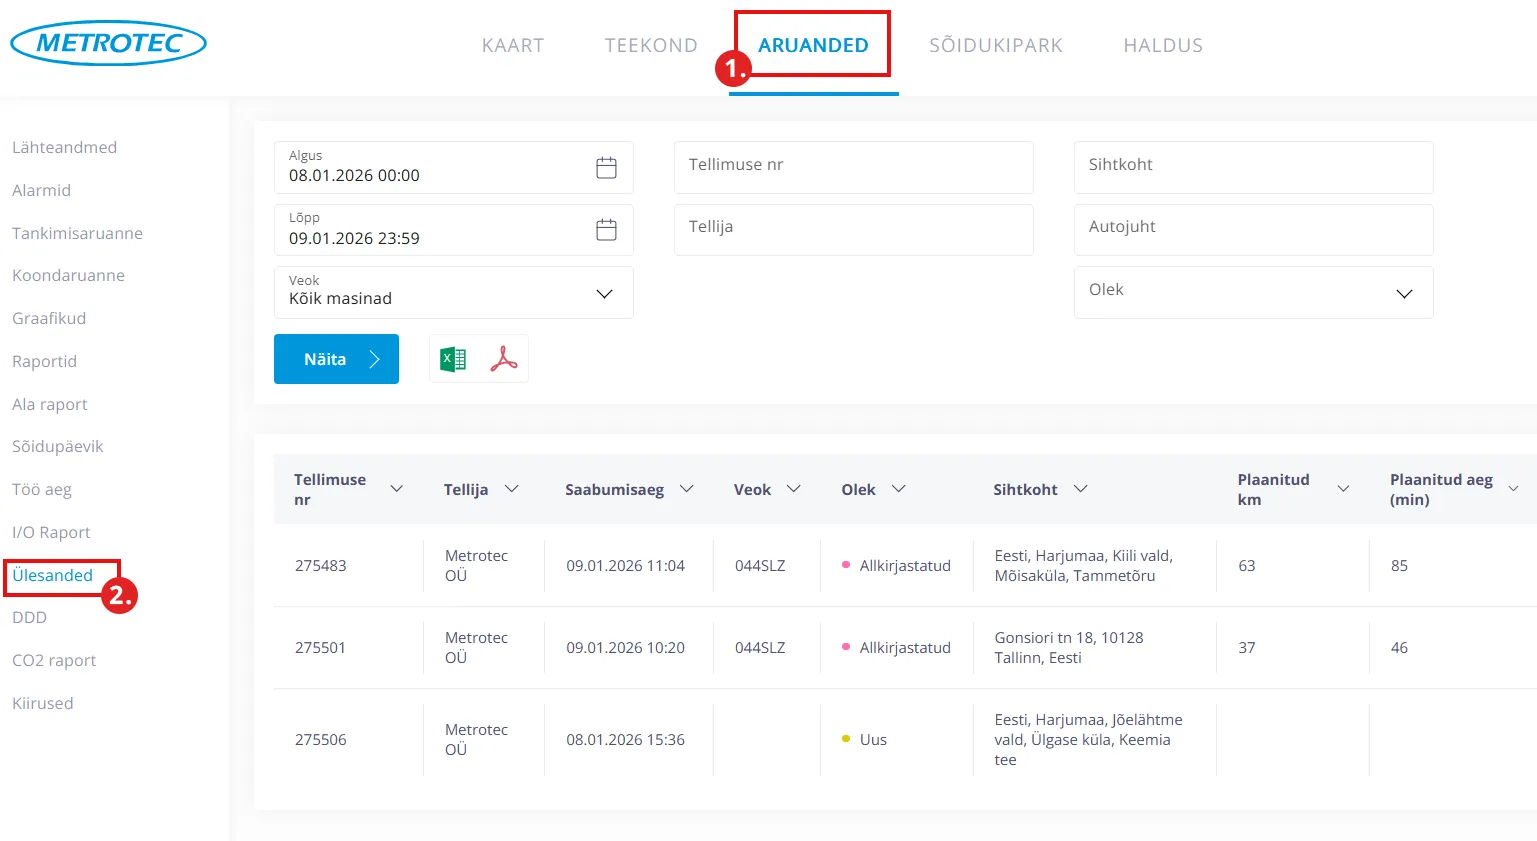Open Saabumisaeg column sort chevron
1537x841 pixels.
coord(687,489)
